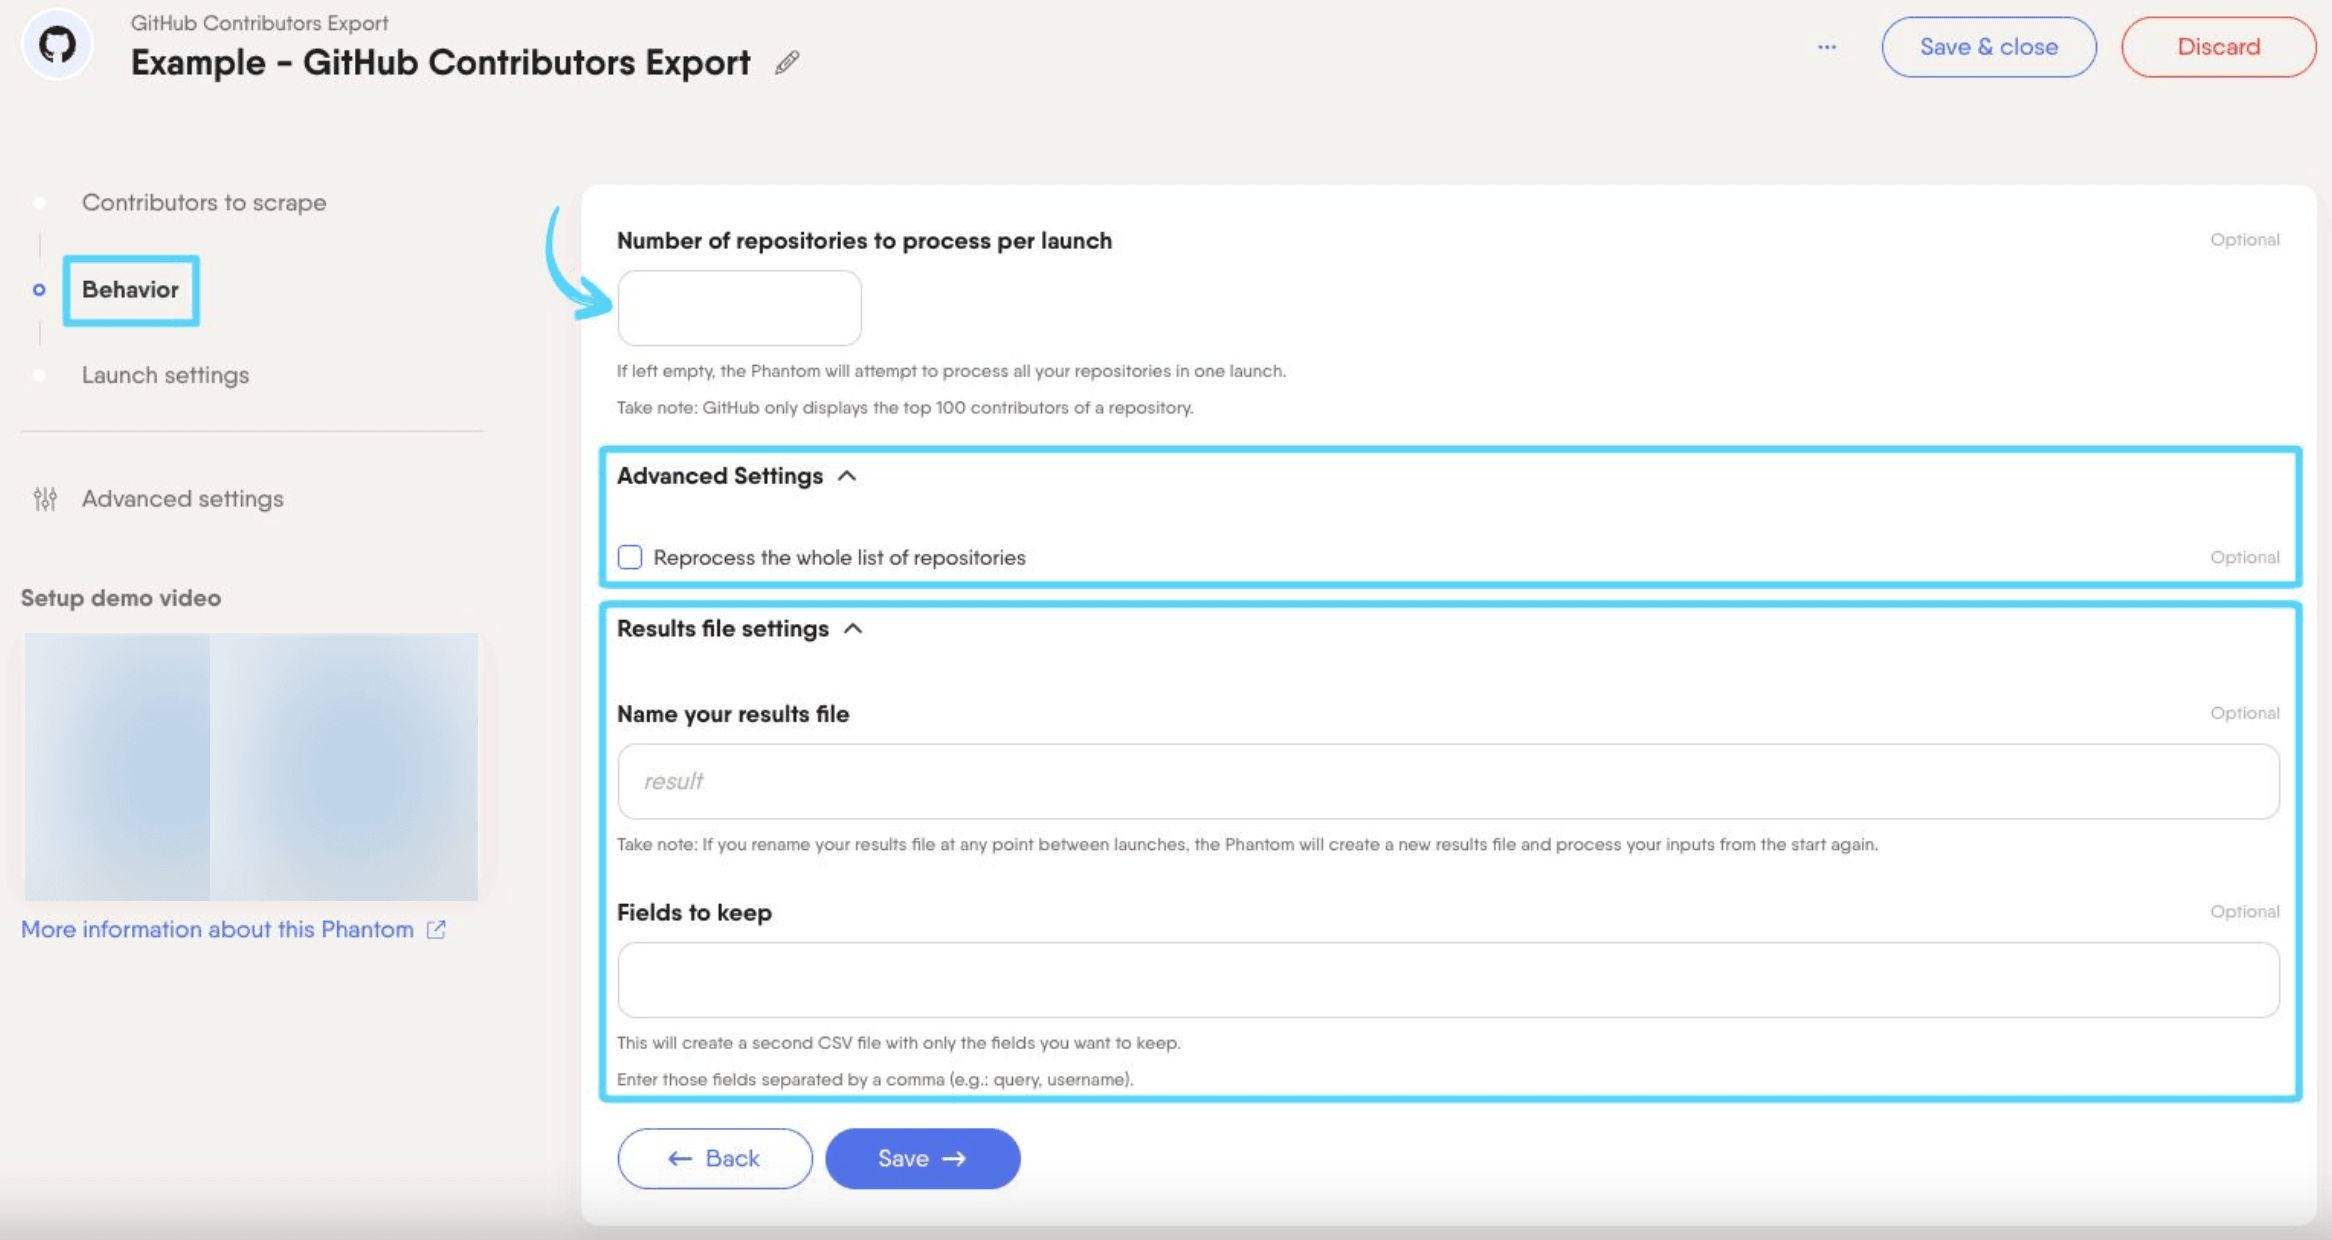Play the Setup demo video thumbnail
The width and height of the screenshot is (2332, 1240).
pos(251,766)
